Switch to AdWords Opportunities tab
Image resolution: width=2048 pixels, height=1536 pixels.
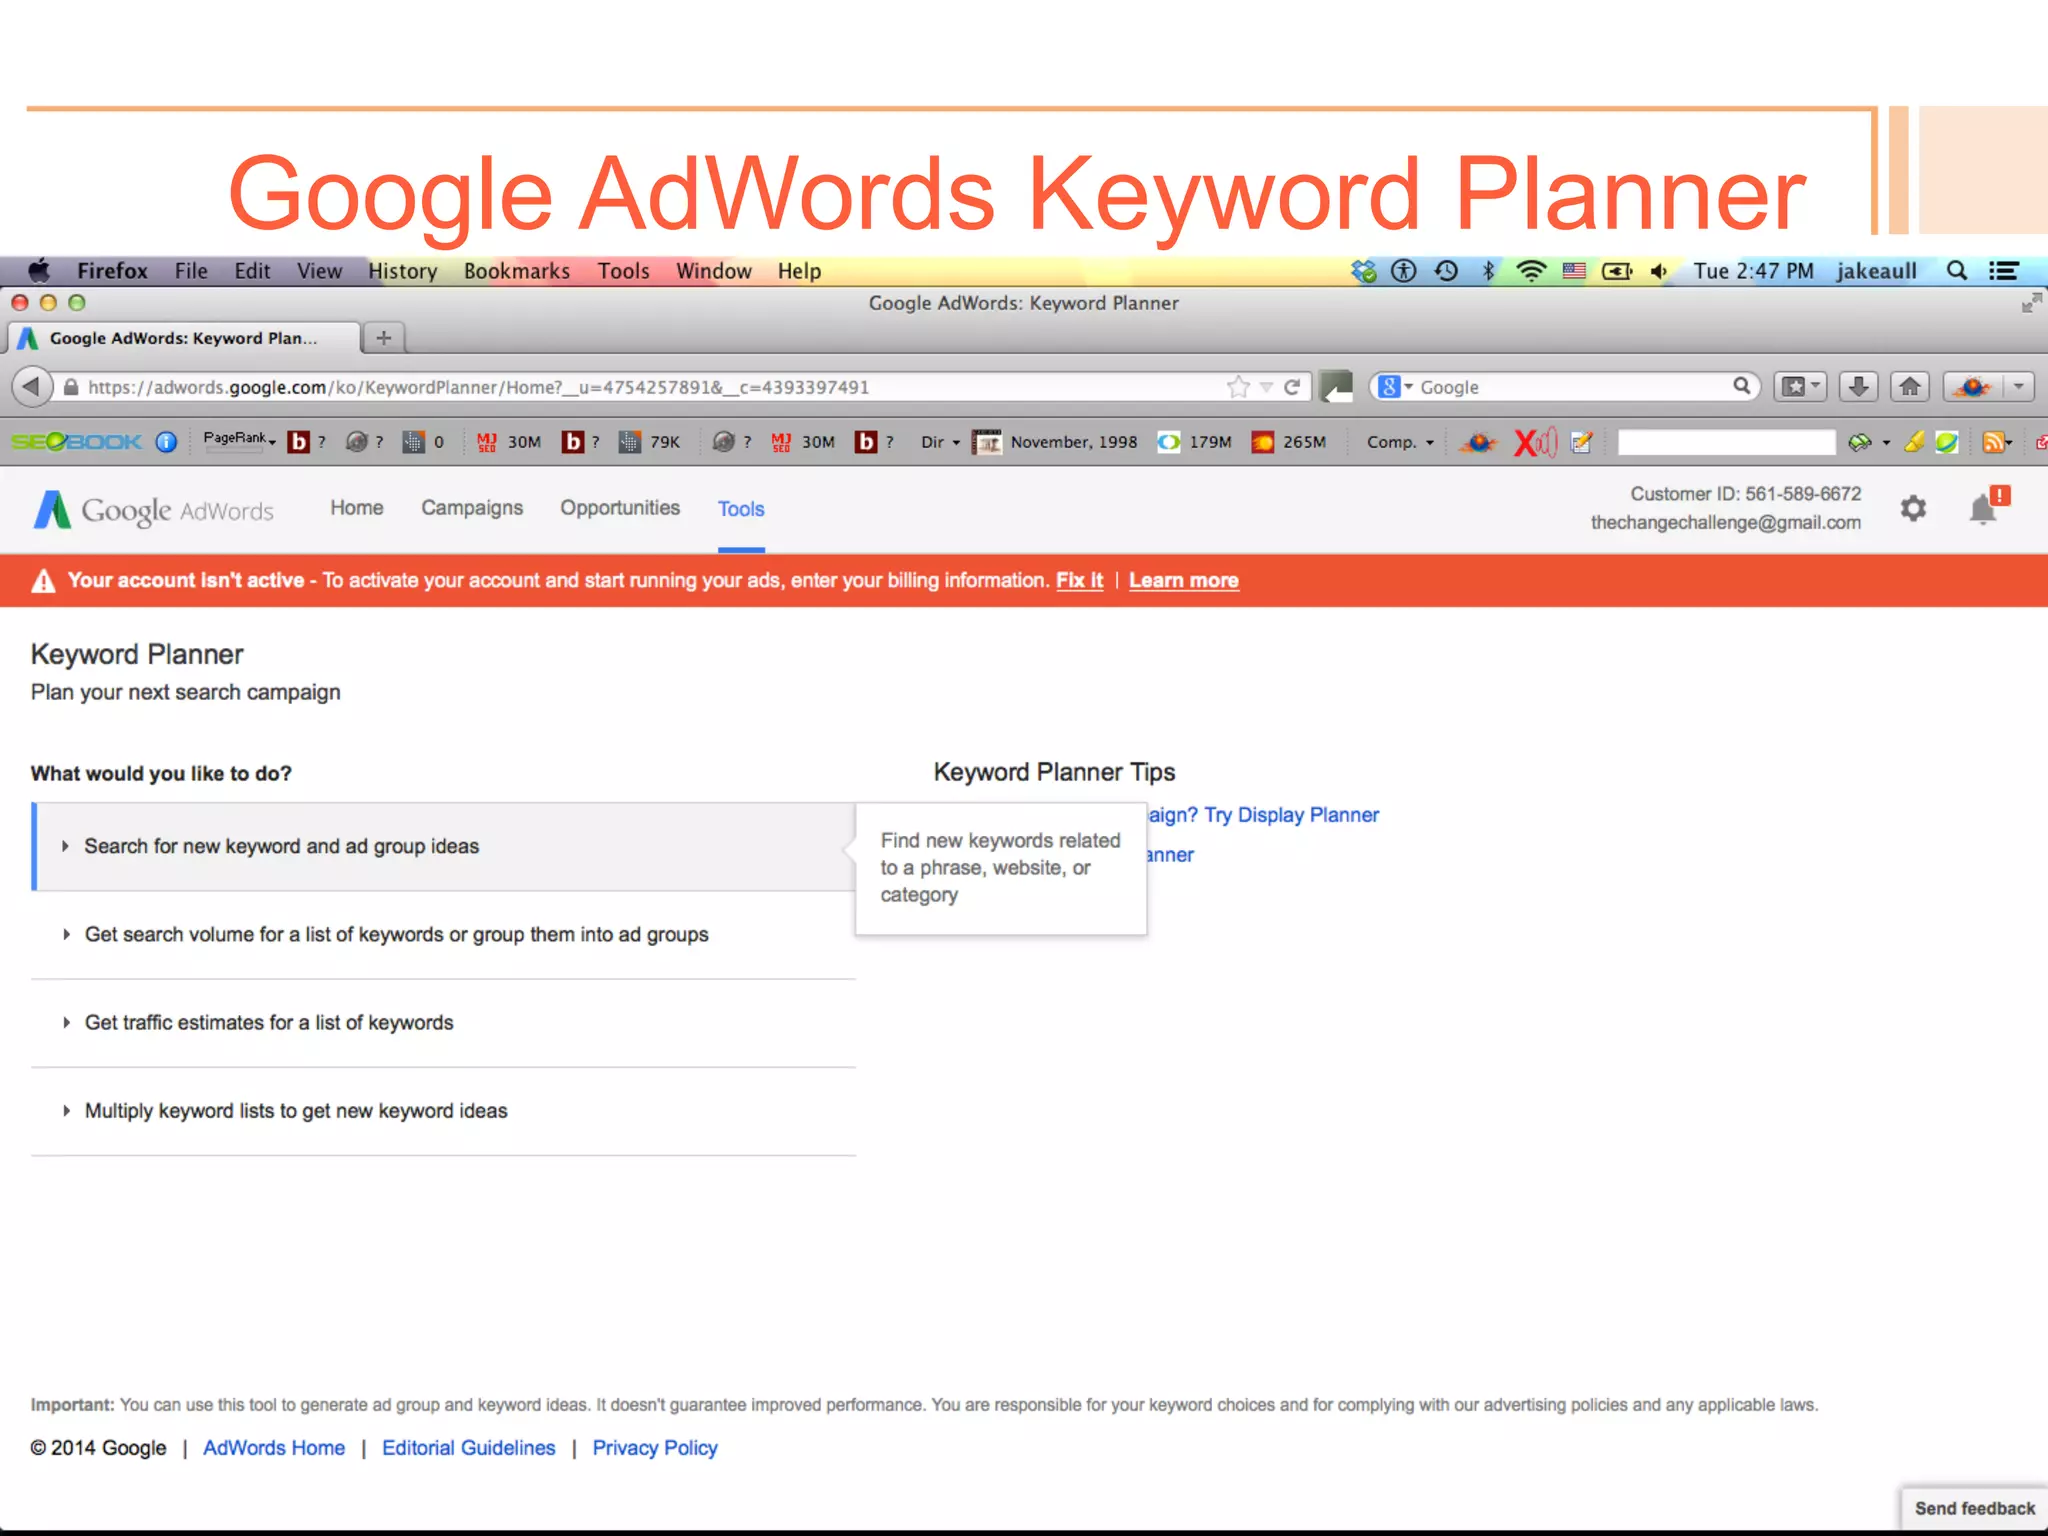(620, 508)
